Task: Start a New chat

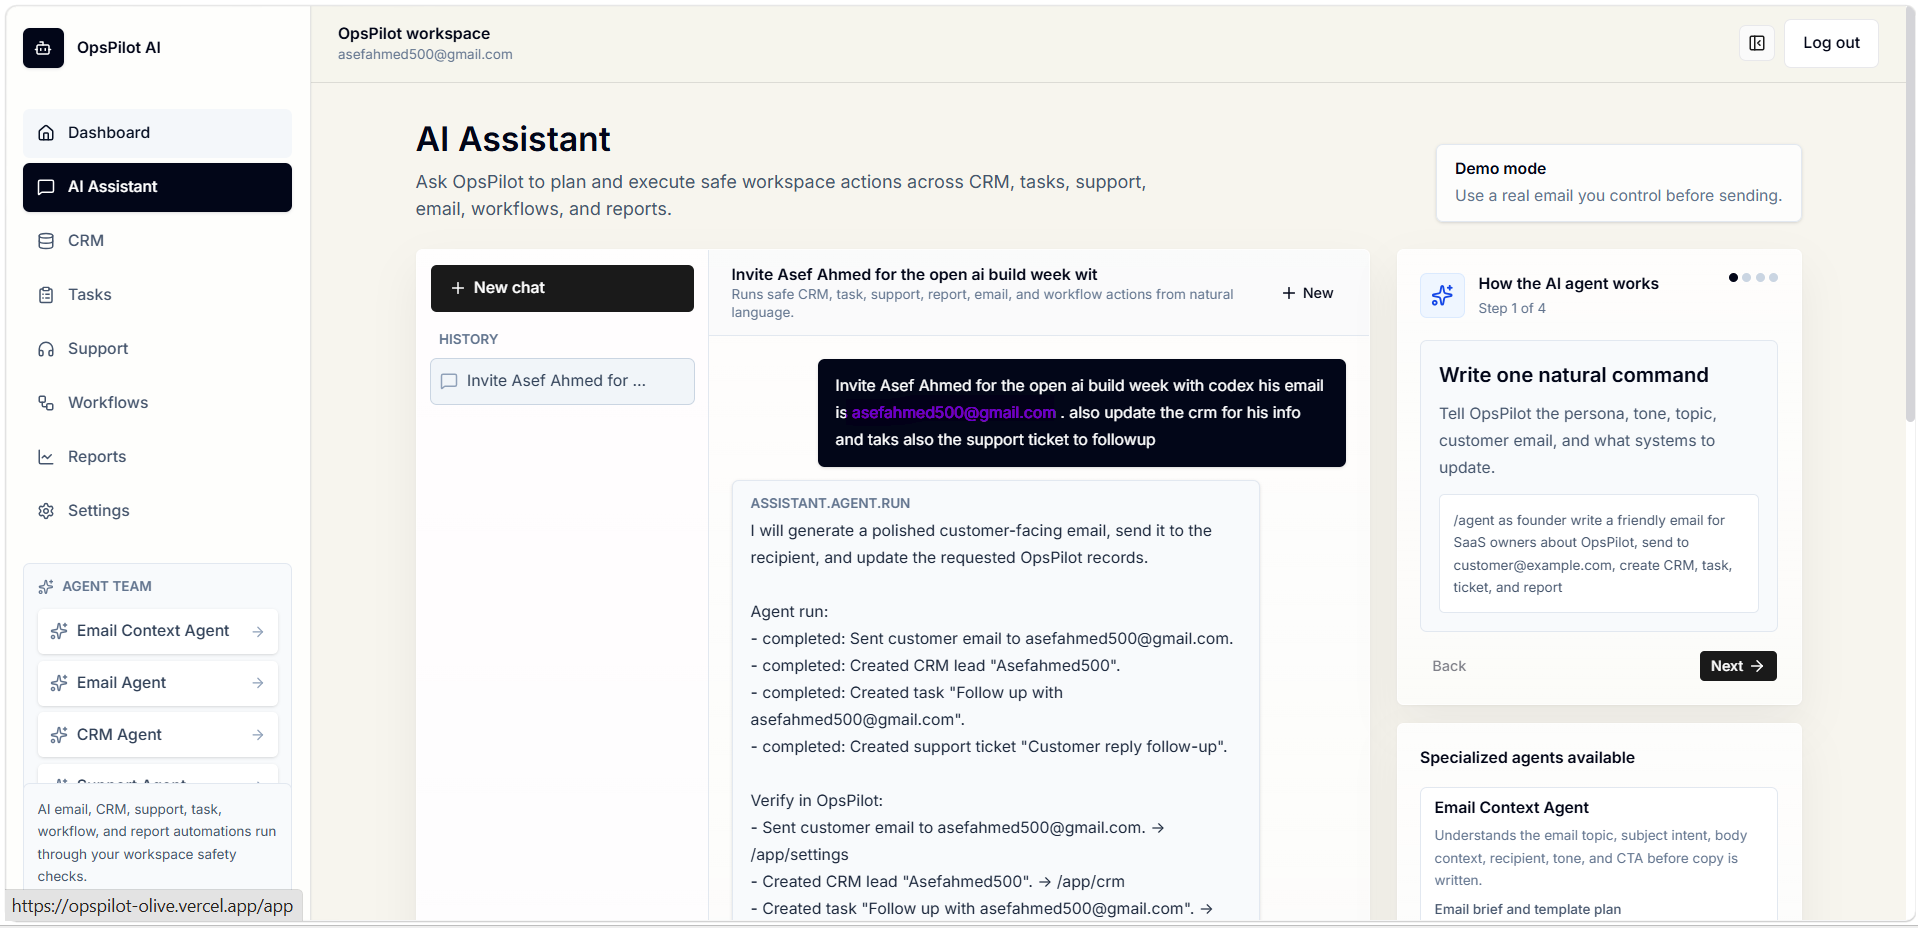Action: [562, 288]
